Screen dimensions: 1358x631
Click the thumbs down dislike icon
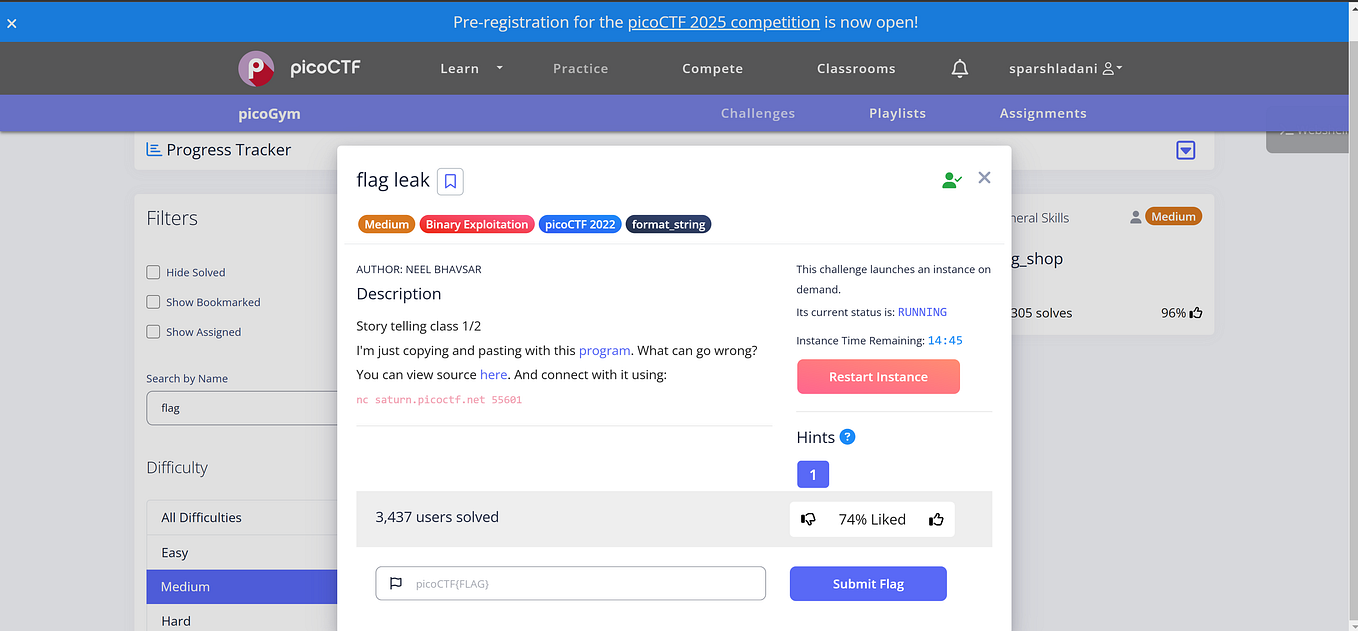click(808, 519)
